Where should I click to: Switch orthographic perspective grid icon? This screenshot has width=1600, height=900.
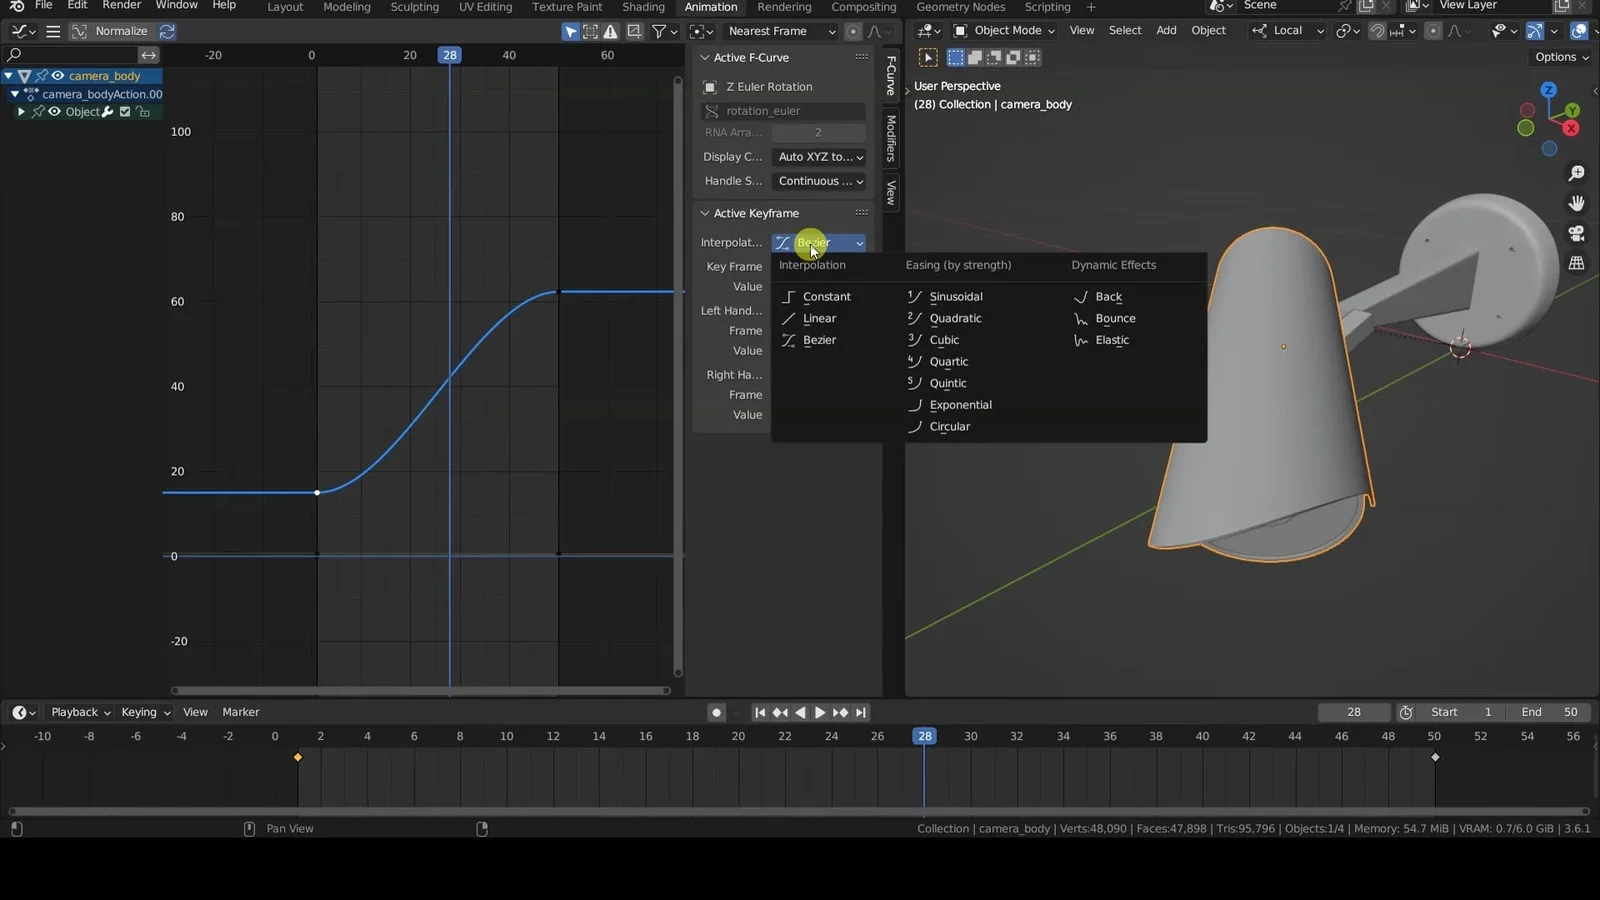click(1576, 264)
